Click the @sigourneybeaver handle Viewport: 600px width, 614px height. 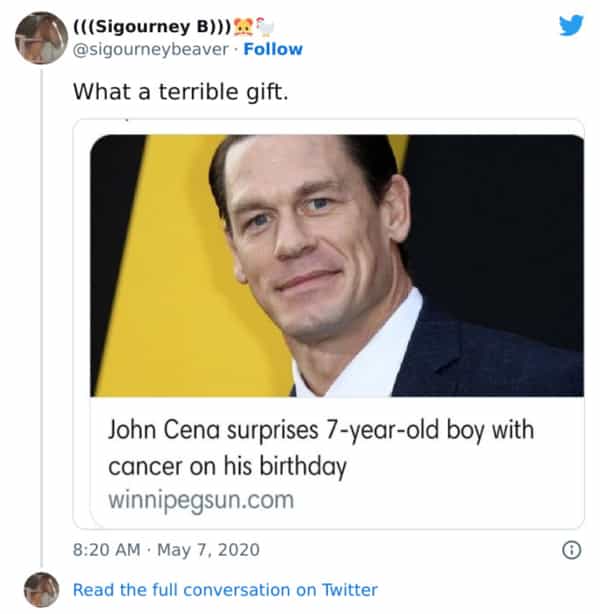coord(152,49)
